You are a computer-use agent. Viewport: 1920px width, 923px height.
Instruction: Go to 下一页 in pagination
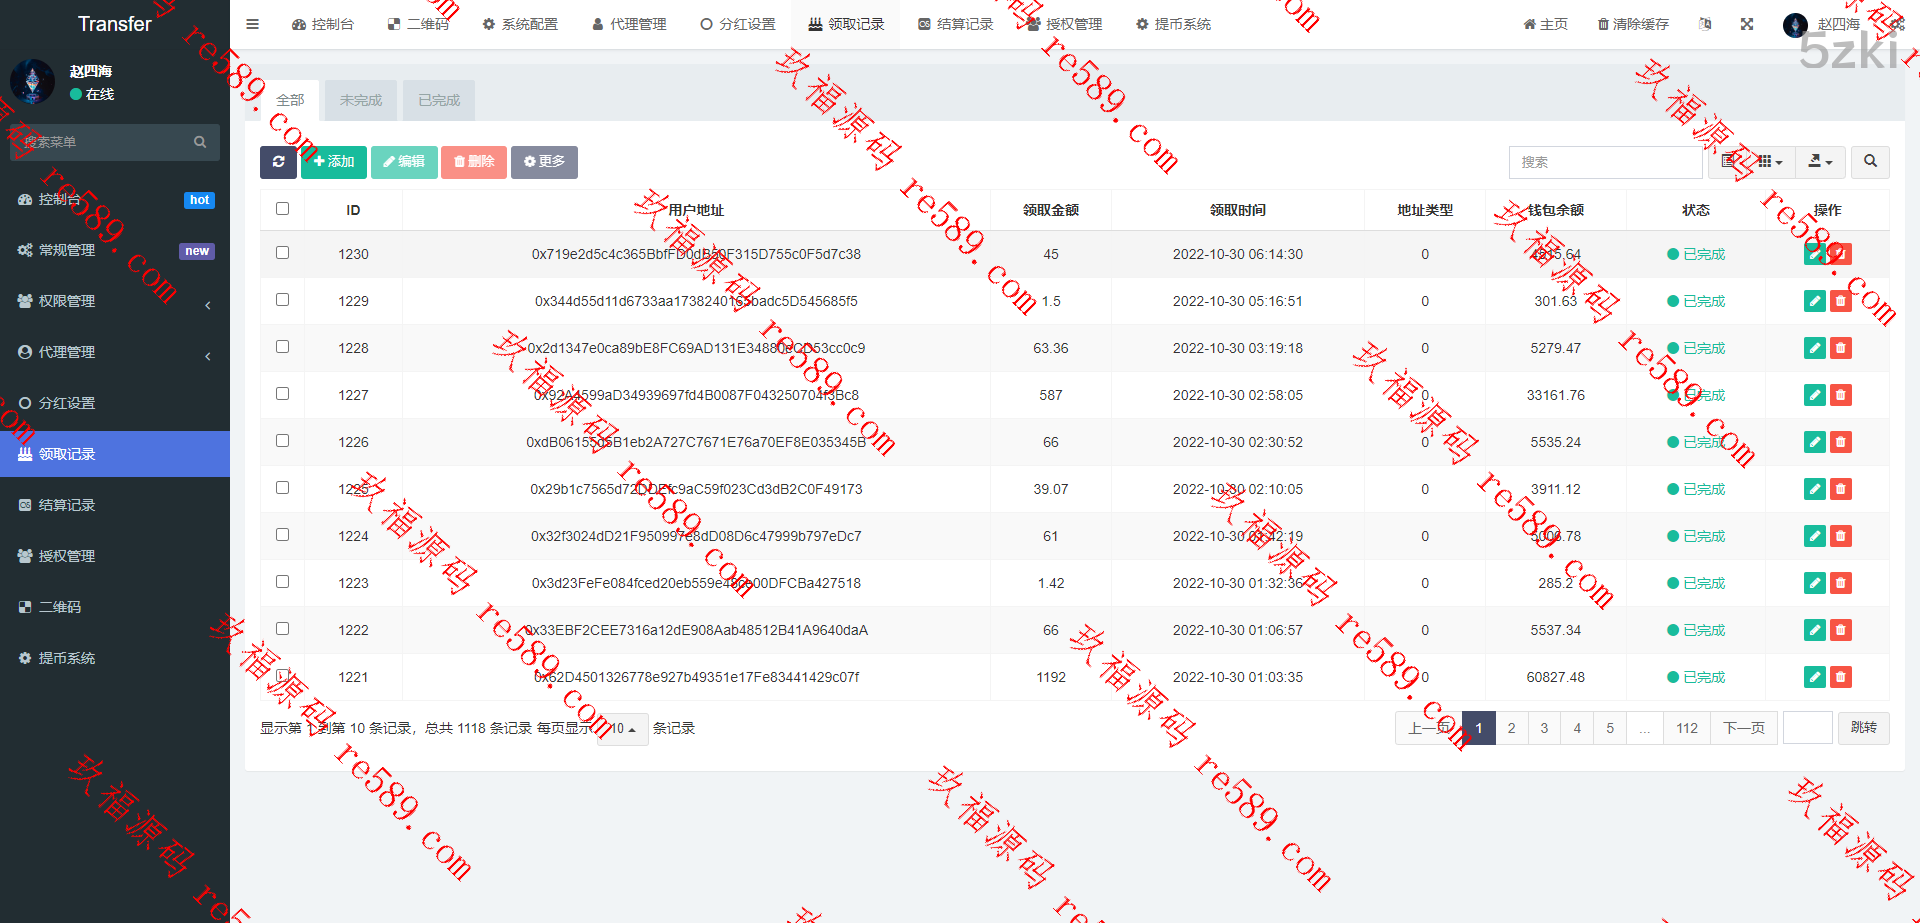tap(1744, 728)
